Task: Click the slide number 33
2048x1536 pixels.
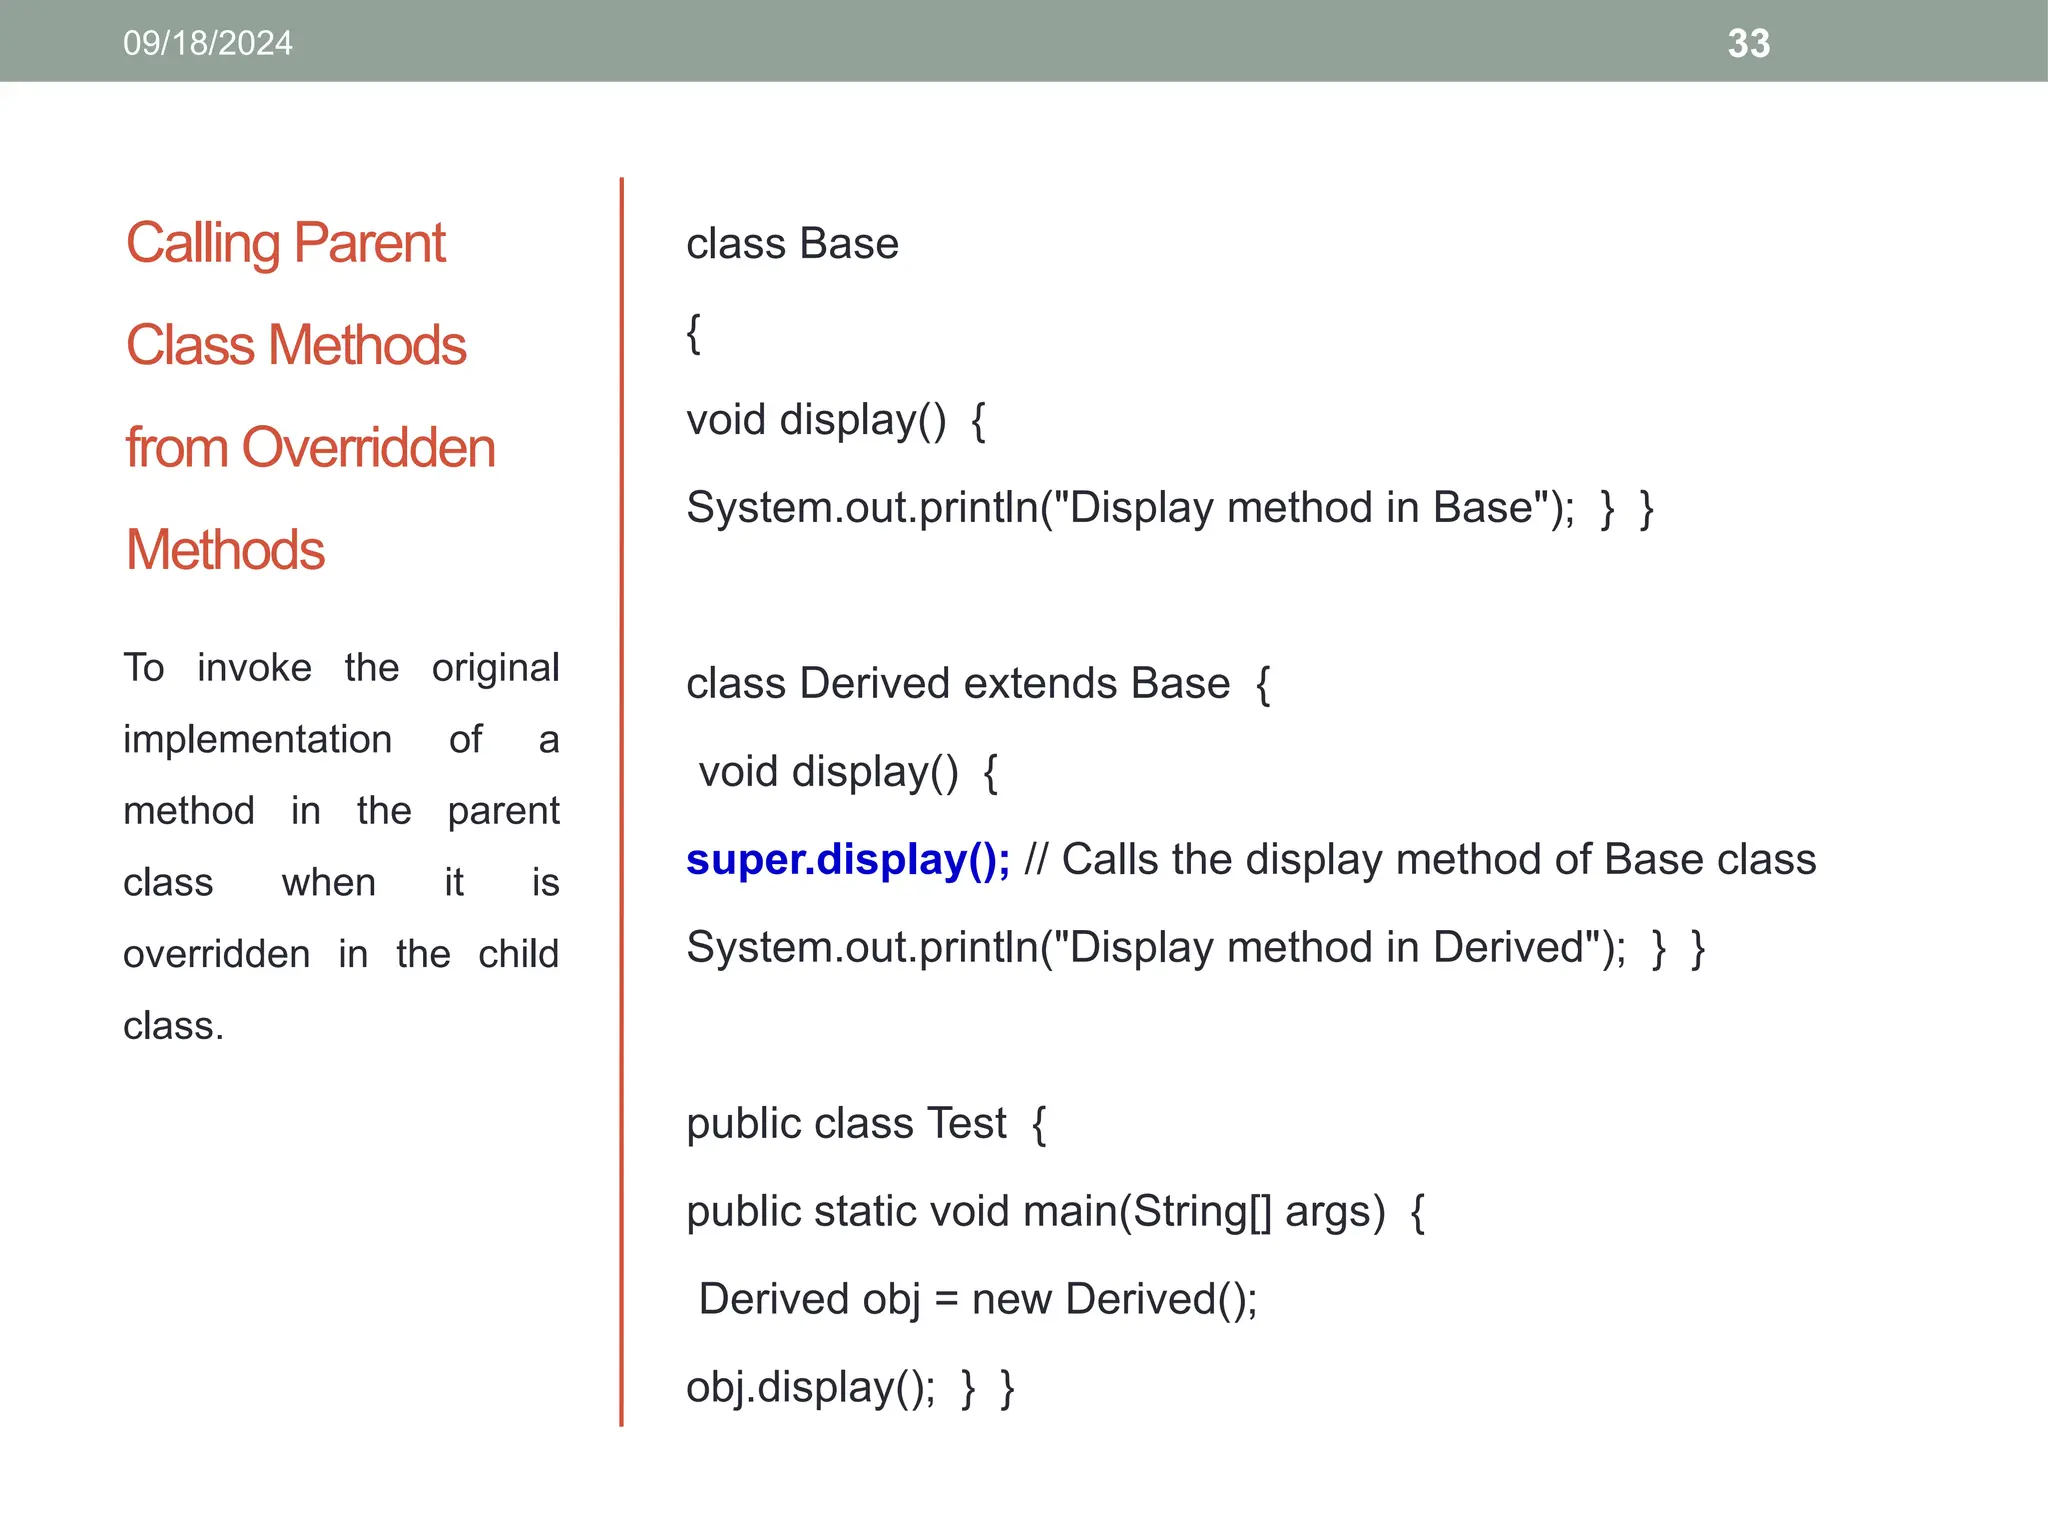Action: [1749, 43]
